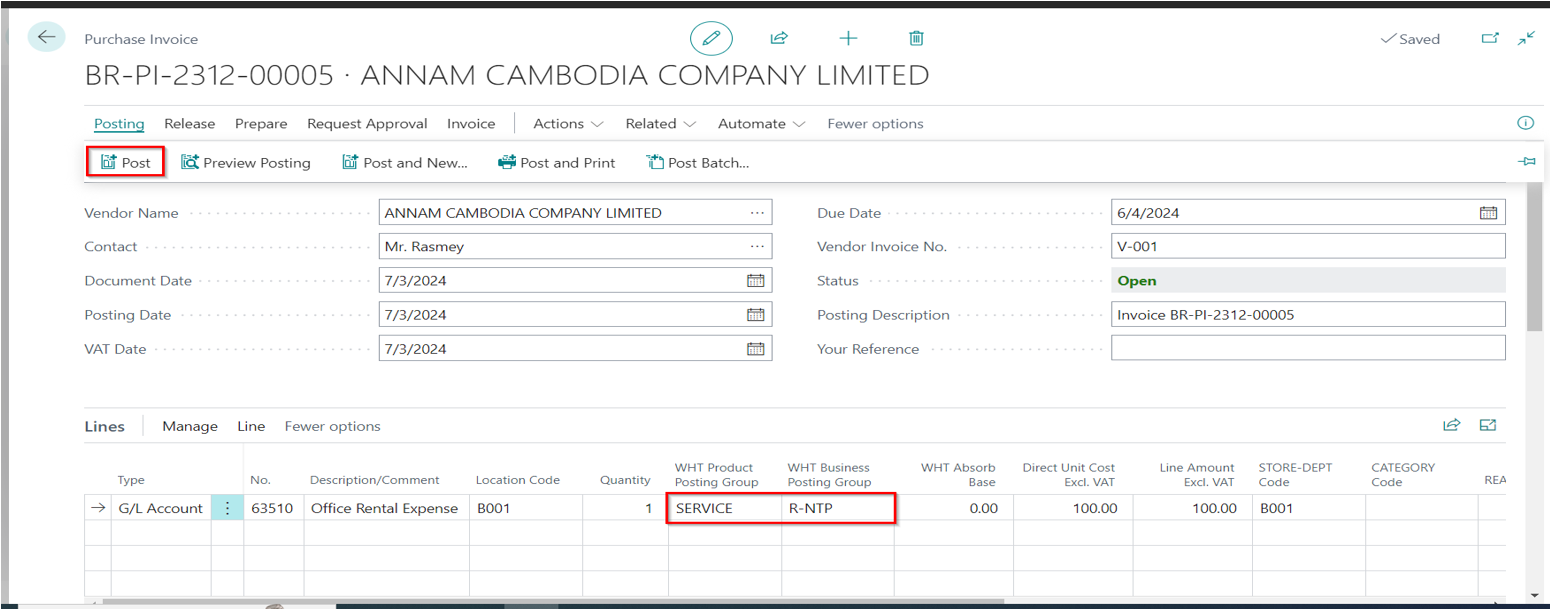Show the information FactBox pane icon
Image resolution: width=1550 pixels, height=612 pixels.
[x=1526, y=123]
